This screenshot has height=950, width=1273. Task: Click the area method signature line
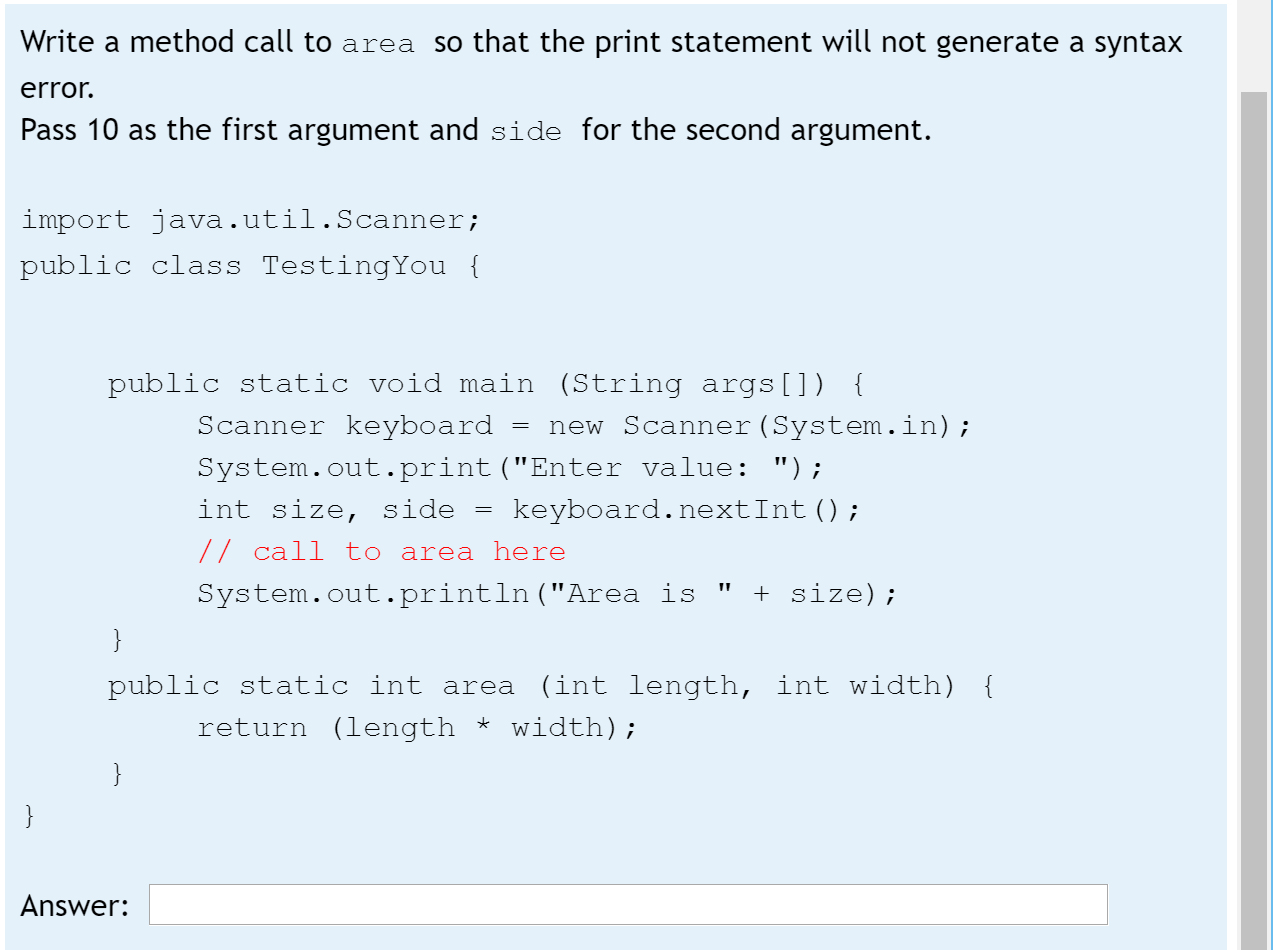coord(550,686)
